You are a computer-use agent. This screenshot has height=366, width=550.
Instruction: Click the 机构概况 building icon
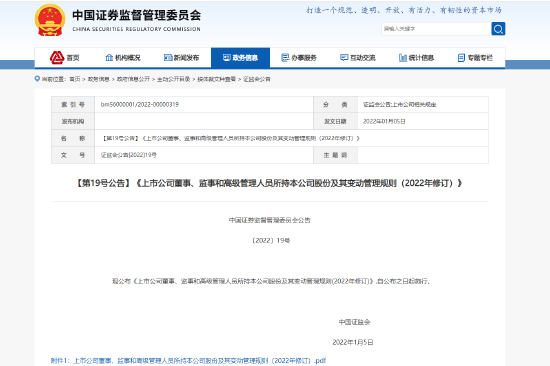[x=109, y=58]
